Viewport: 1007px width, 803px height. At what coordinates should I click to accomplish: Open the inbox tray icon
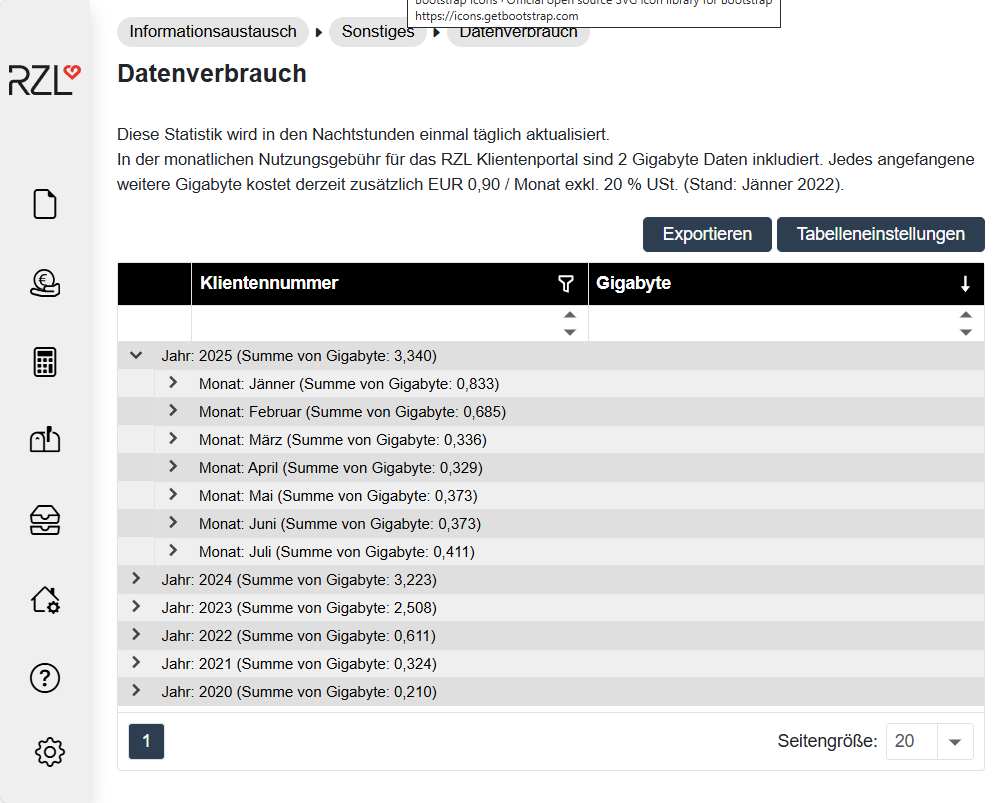coord(45,519)
